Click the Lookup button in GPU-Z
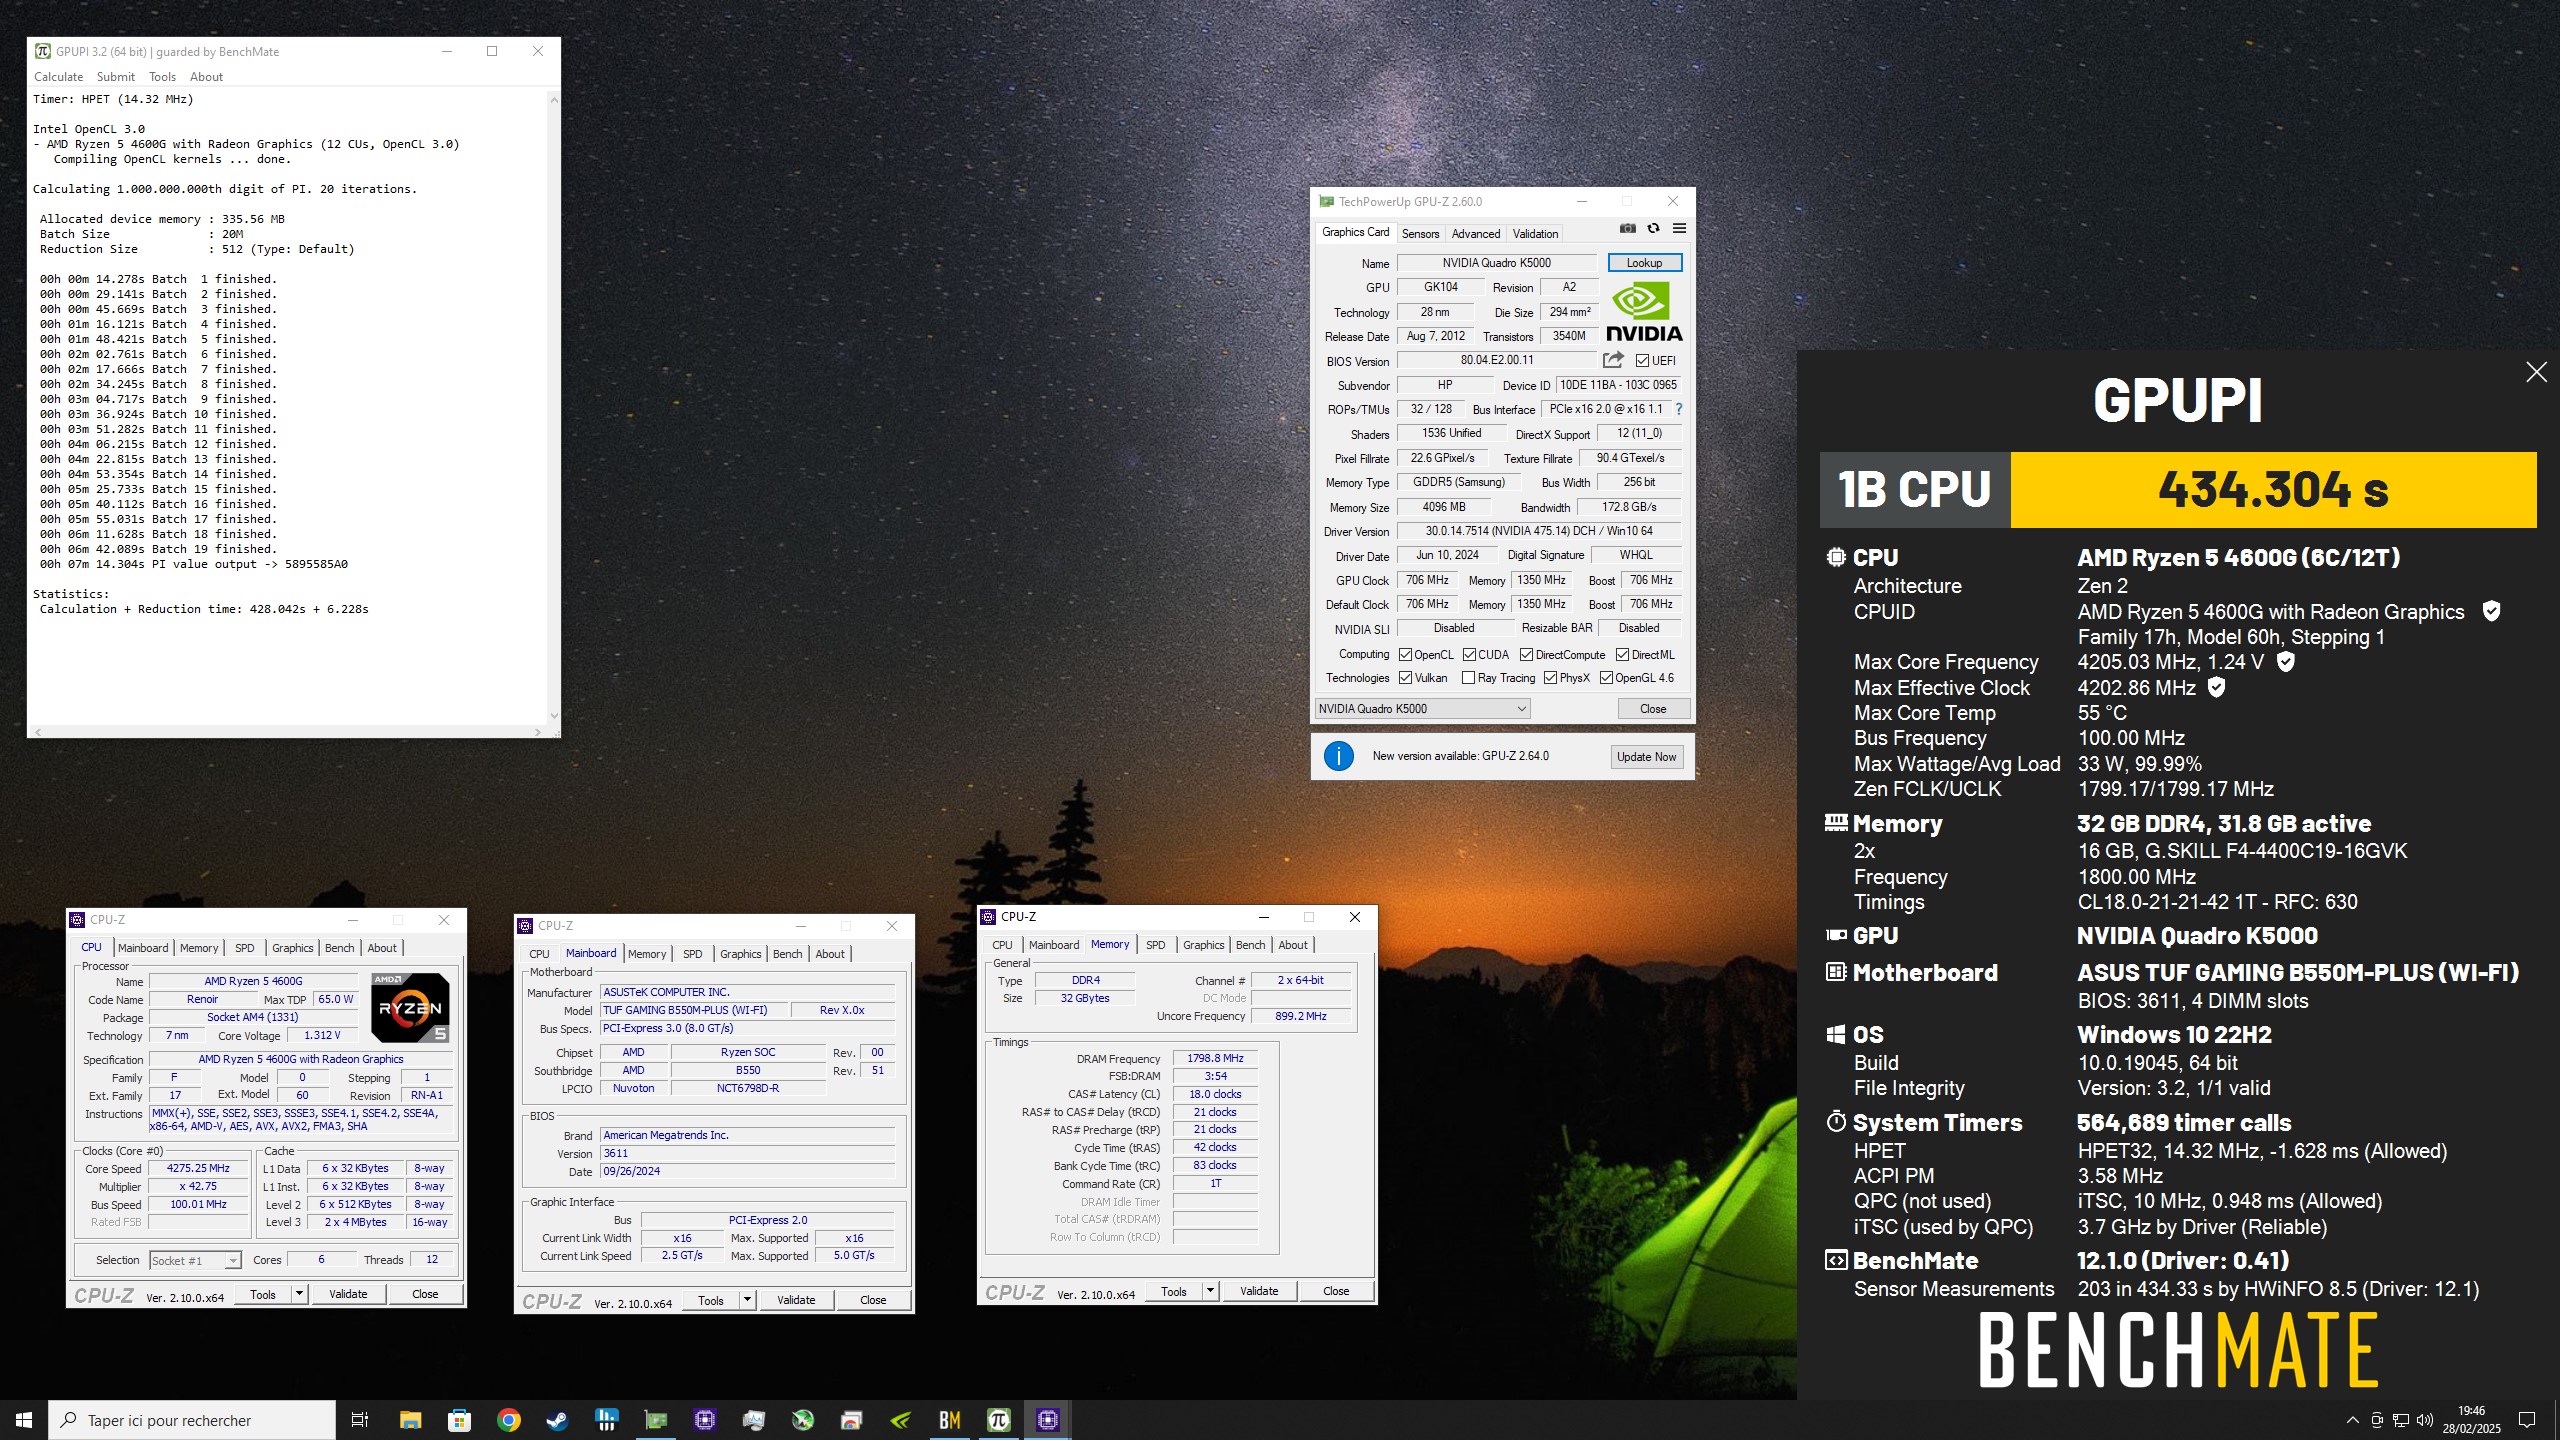Image resolution: width=2560 pixels, height=1440 pixels. [1644, 263]
